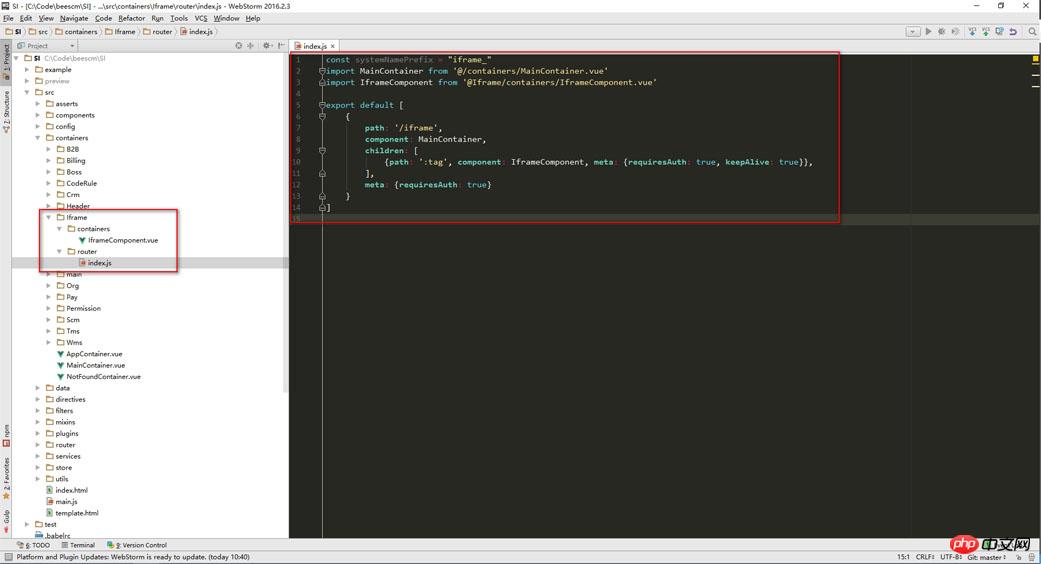
Task: Click the Run button in toolbar
Action: [928, 32]
